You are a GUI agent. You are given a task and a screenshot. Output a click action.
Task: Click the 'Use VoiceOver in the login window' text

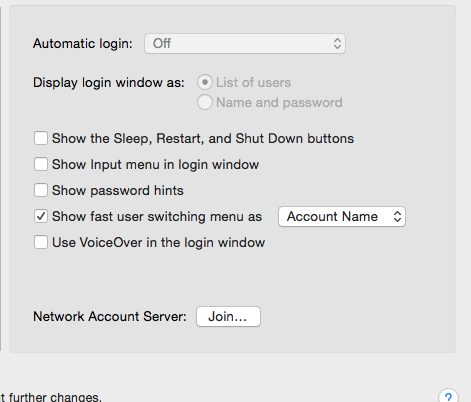(x=159, y=242)
